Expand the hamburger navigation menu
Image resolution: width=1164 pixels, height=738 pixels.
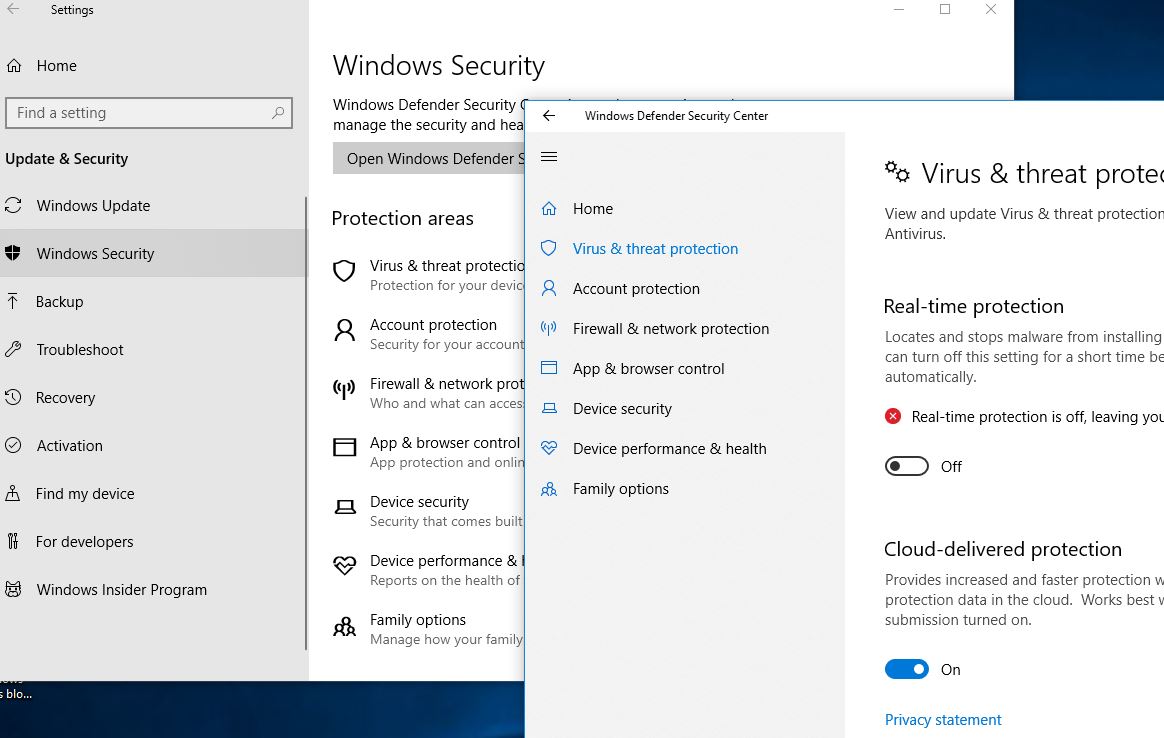548,156
